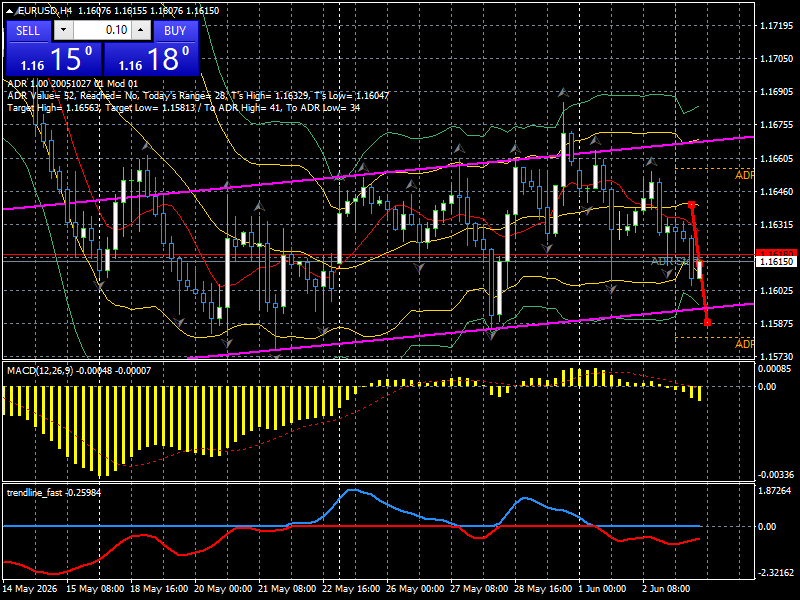
Task: Click the 1.15730 price axis label
Action: click(776, 357)
